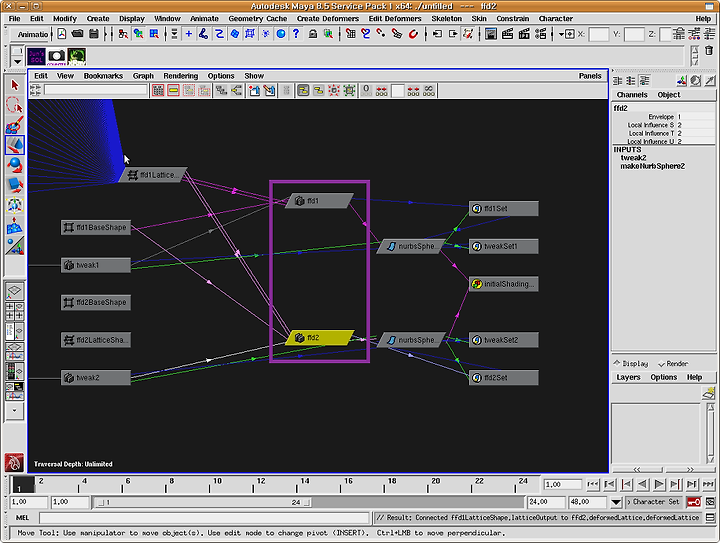The width and height of the screenshot is (720, 543).
Task: Click the Select by component type icon
Action: [154, 34]
